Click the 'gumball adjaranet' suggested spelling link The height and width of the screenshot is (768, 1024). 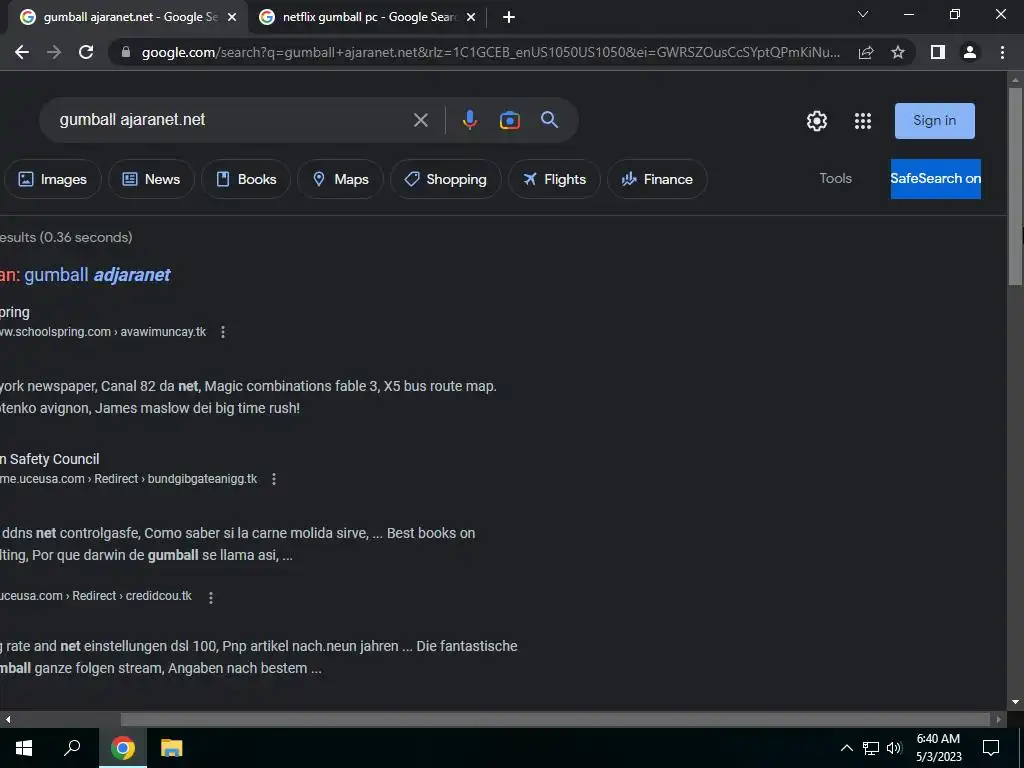coord(97,275)
